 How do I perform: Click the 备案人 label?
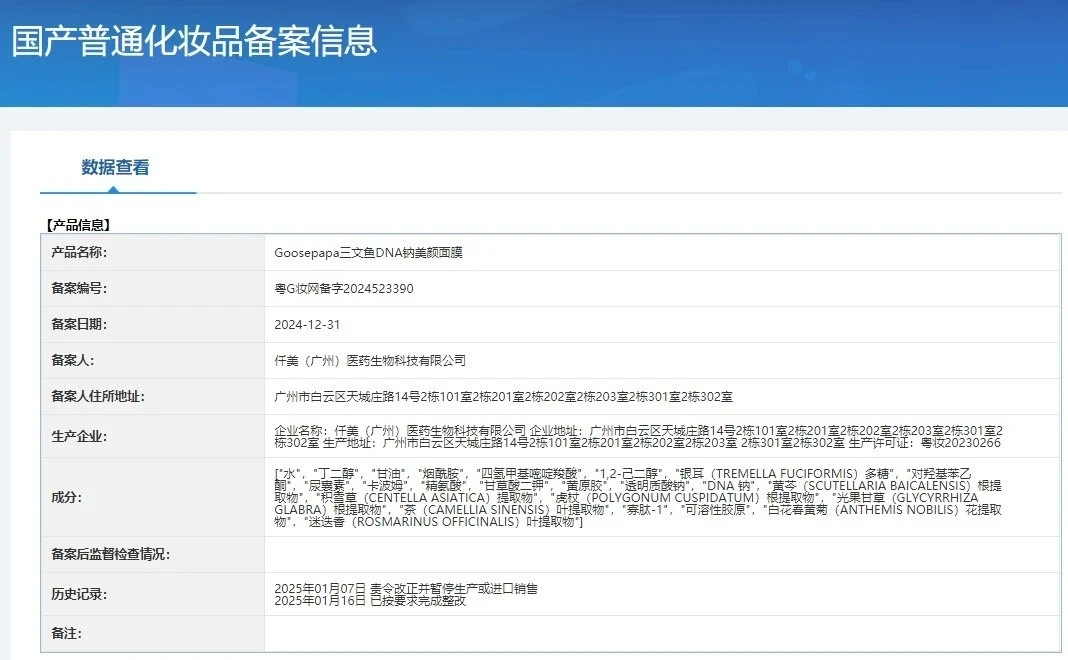[x=73, y=360]
